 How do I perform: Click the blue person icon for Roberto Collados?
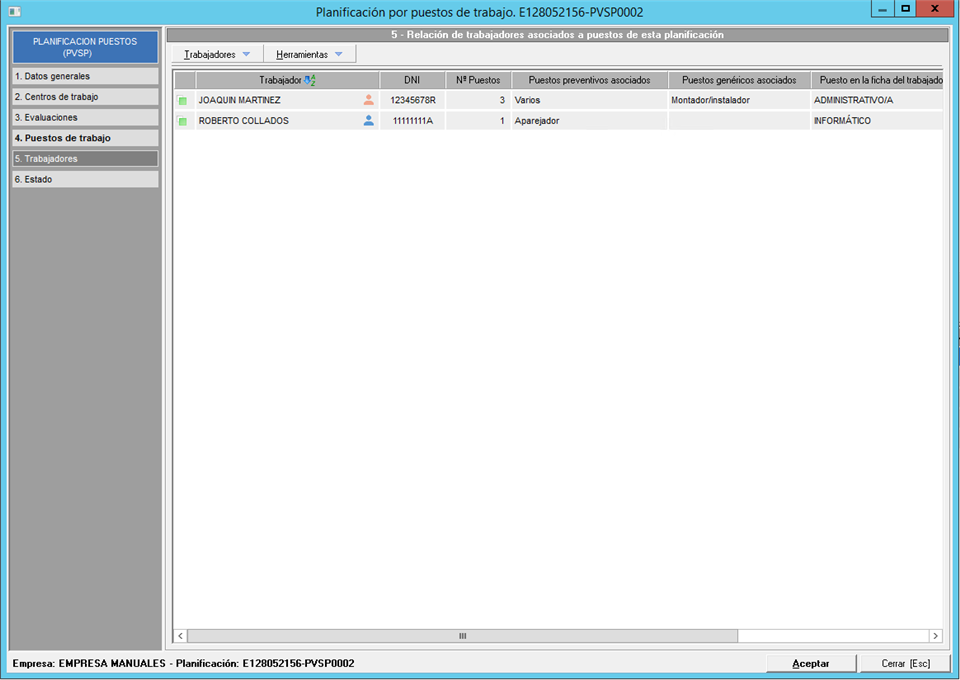pos(368,121)
